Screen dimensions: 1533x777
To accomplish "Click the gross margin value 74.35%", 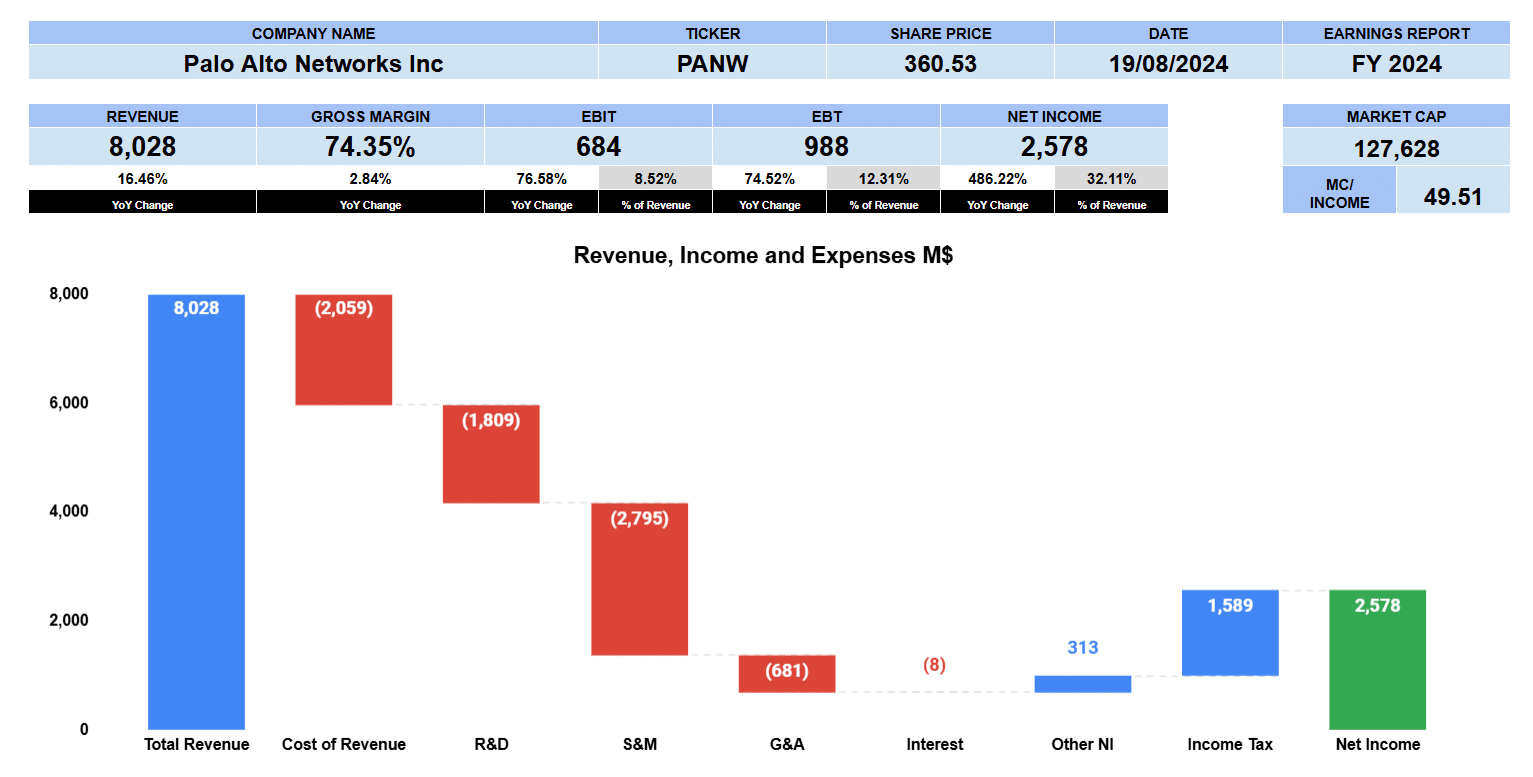I will click(370, 147).
